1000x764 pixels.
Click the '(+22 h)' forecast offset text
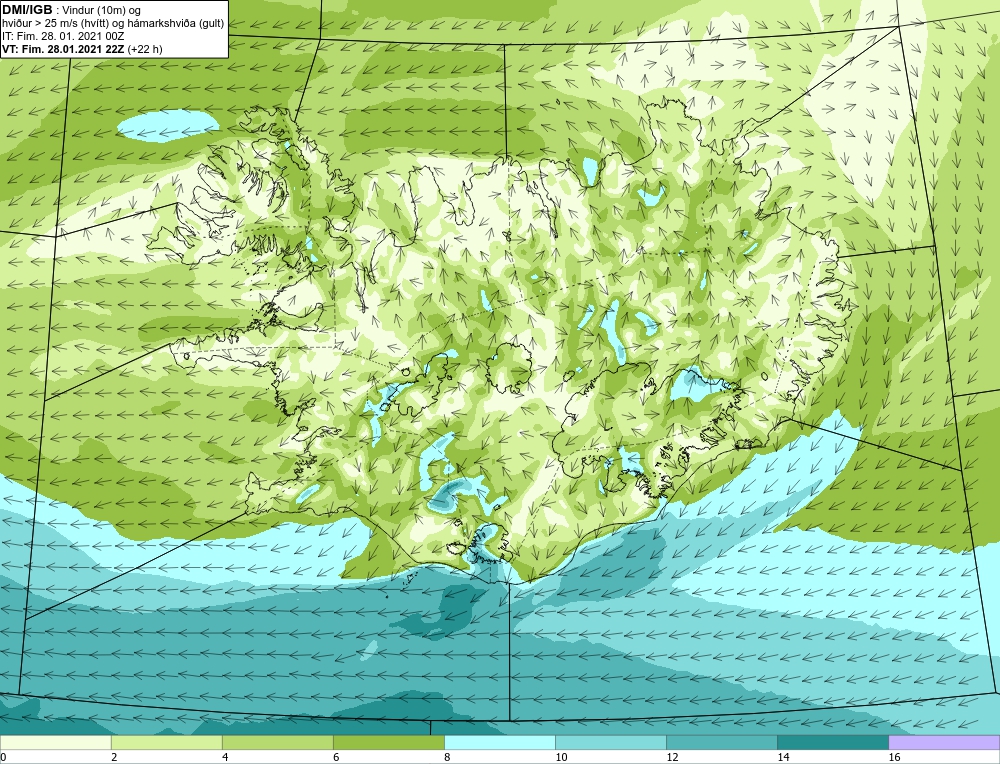145,49
